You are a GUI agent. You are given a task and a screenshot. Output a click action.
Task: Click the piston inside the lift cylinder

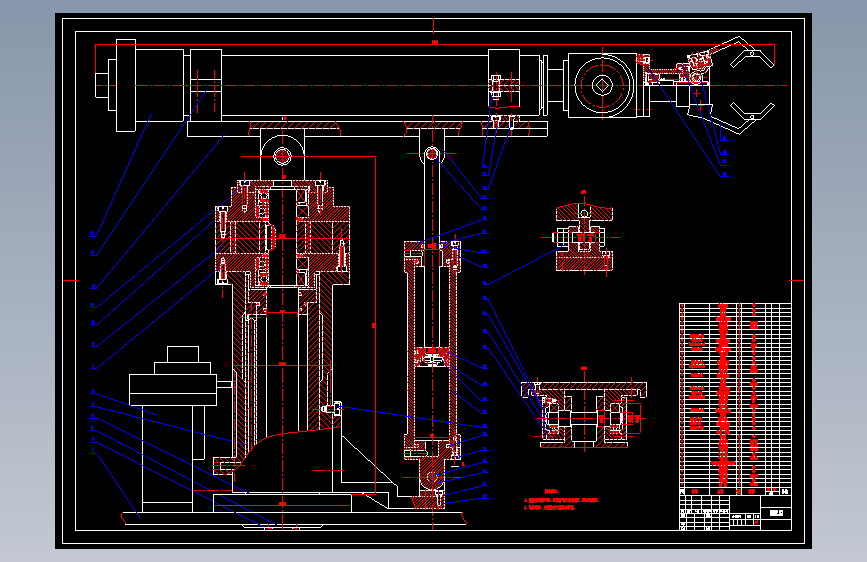(x=432, y=356)
